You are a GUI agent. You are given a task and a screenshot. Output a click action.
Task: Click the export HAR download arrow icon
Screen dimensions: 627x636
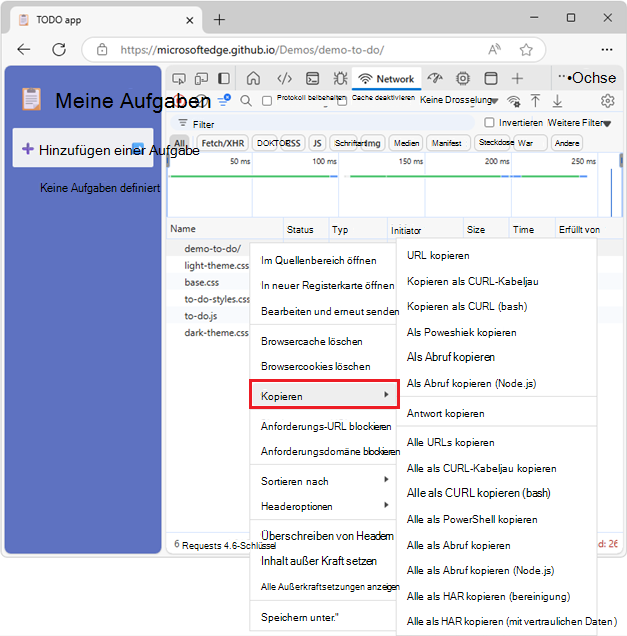(x=558, y=101)
